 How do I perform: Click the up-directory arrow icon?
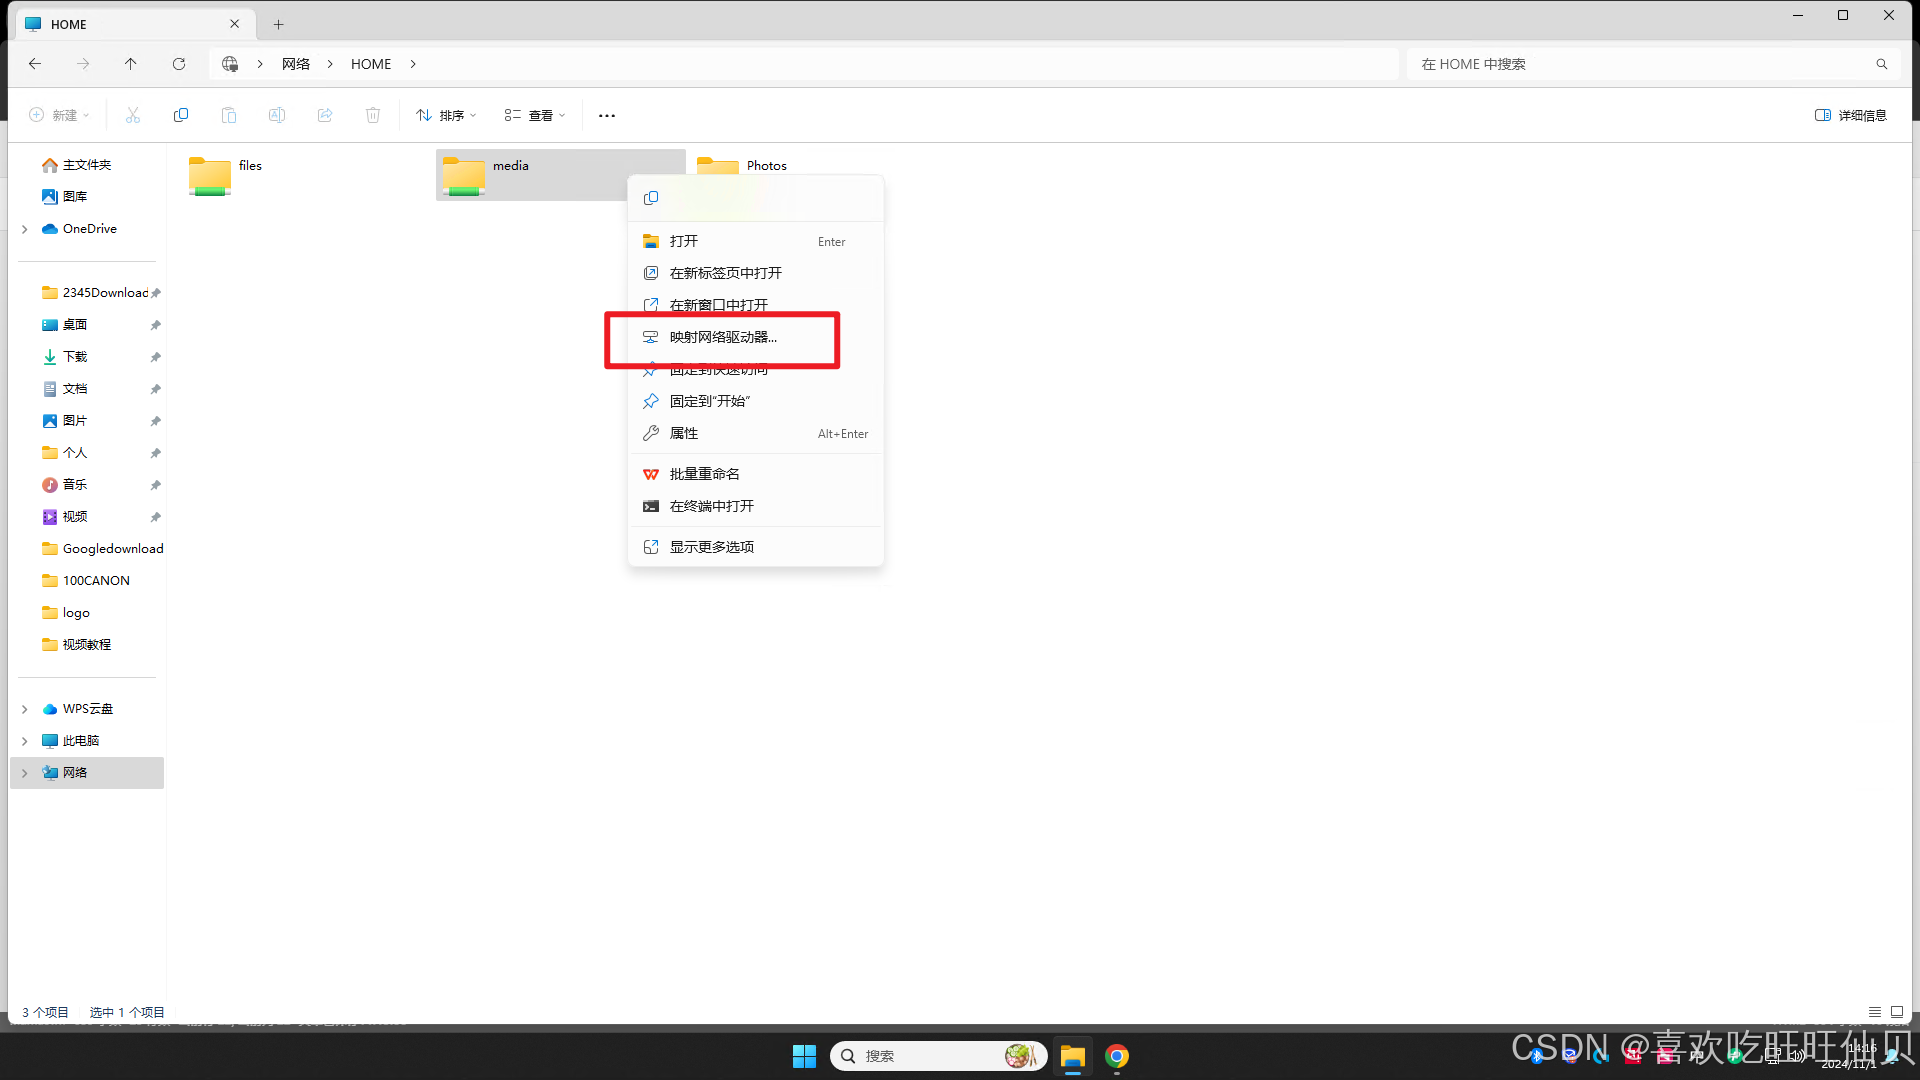tap(130, 64)
